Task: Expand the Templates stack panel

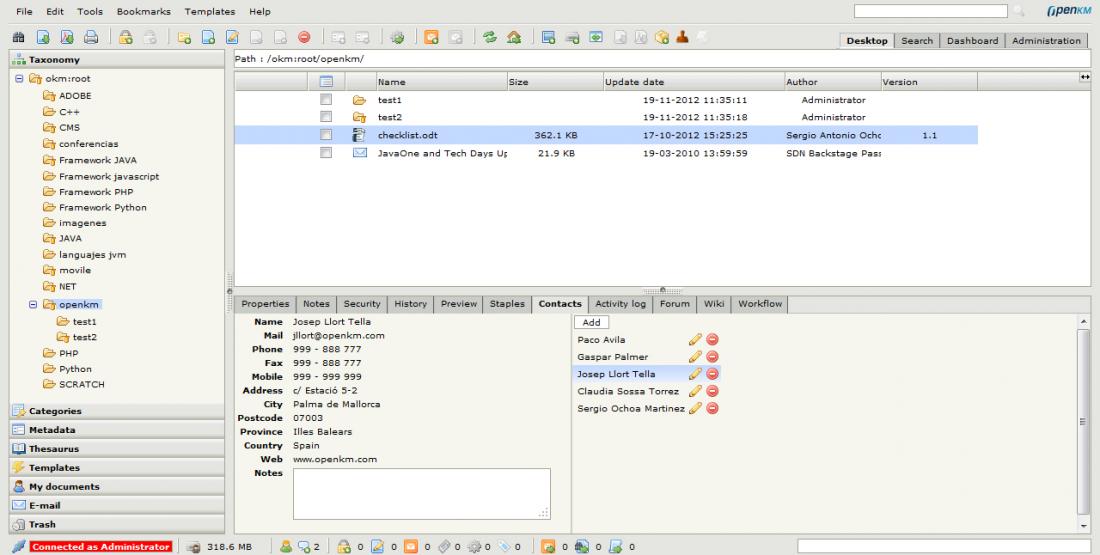Action: (117, 468)
